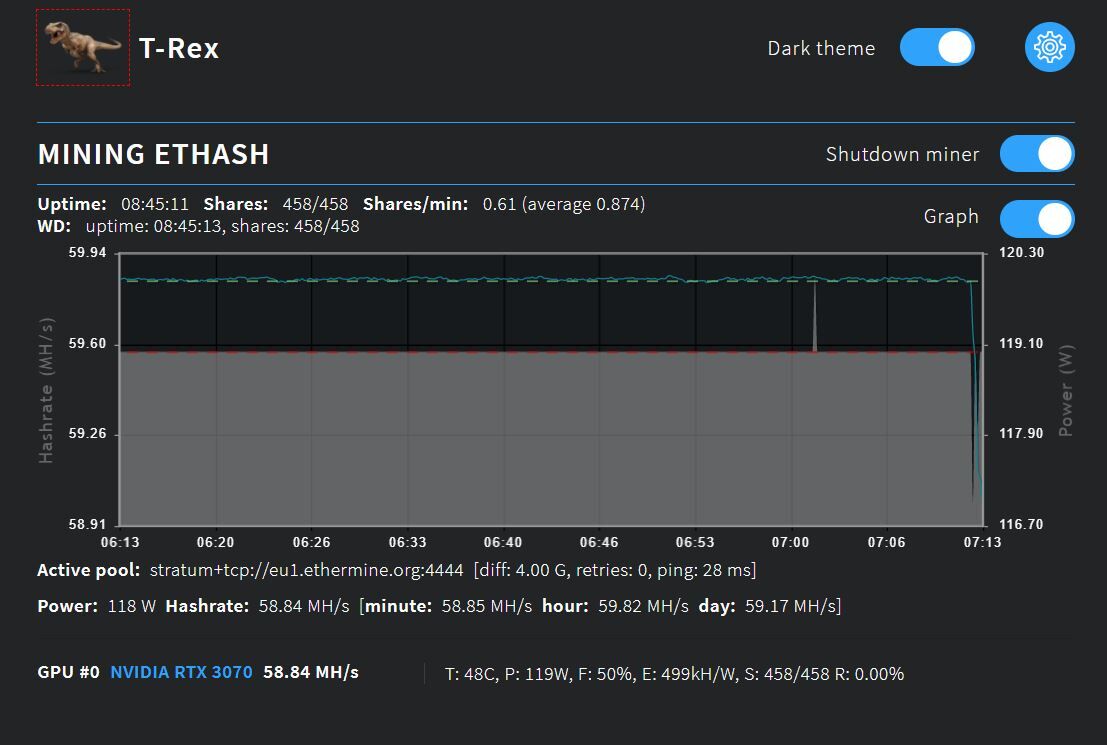Click the GPU #0 label
This screenshot has height=745, width=1107.
tap(68, 672)
